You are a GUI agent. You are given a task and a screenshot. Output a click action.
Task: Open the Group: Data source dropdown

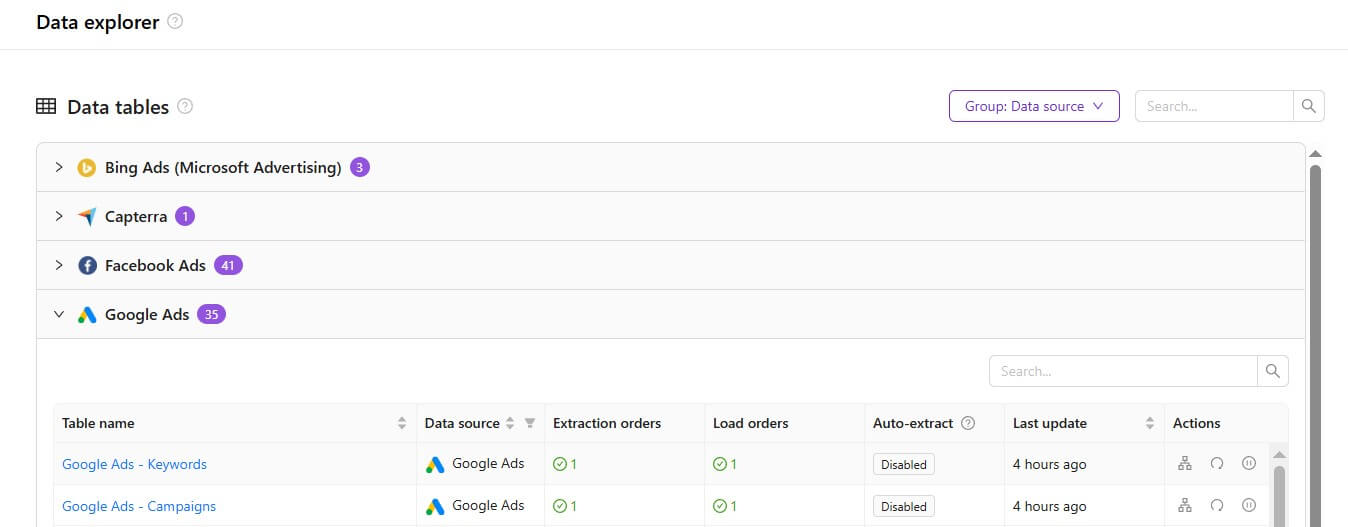click(1033, 106)
